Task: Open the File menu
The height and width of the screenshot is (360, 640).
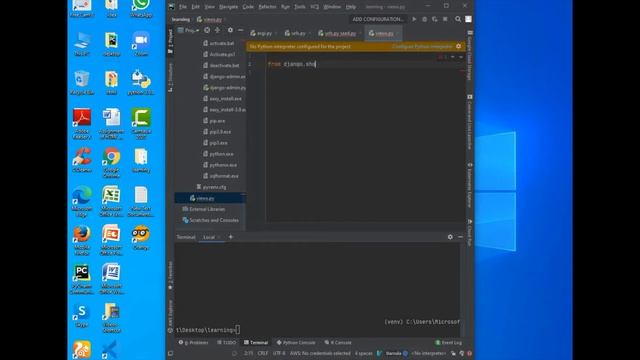Action: coord(183,7)
